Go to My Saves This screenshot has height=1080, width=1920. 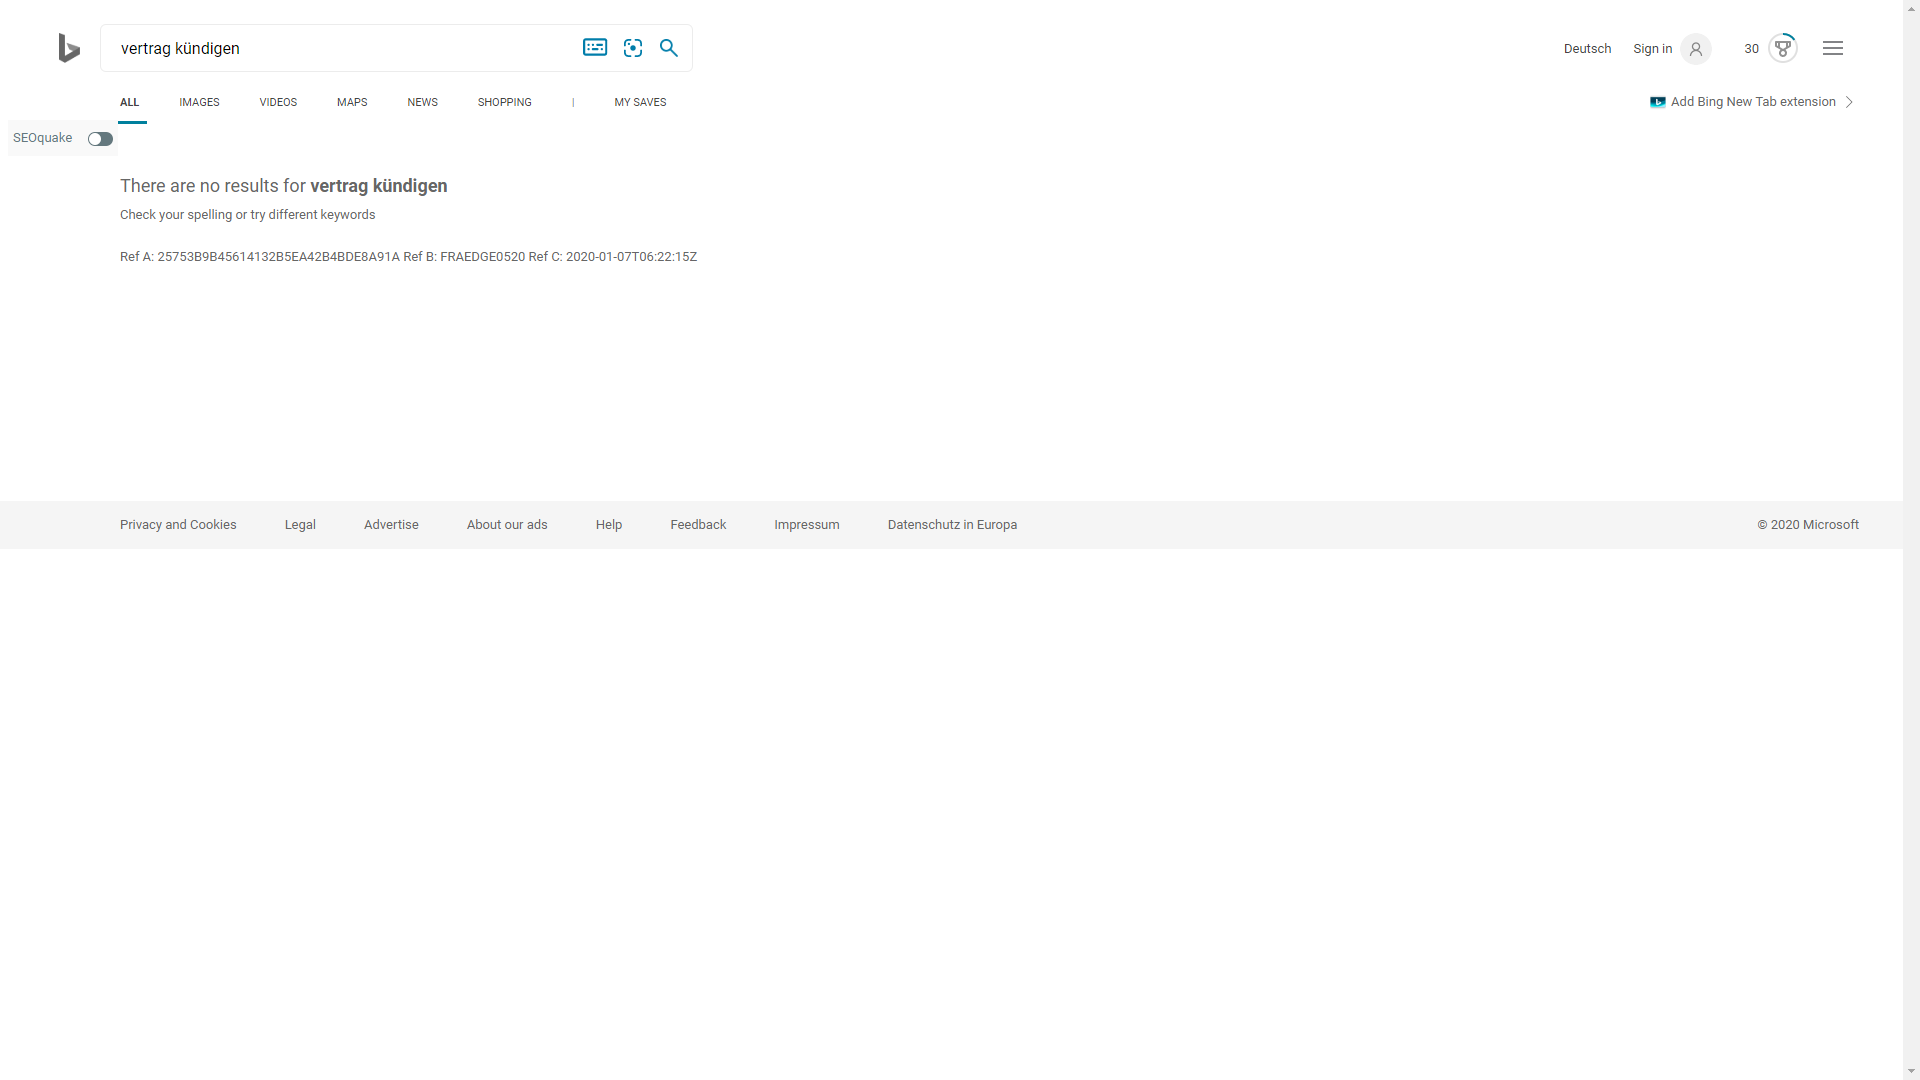click(640, 102)
